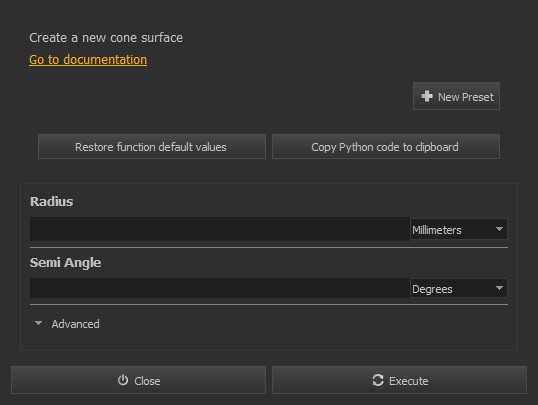Click the Close button text
This screenshot has width=538, height=405.
click(x=147, y=381)
